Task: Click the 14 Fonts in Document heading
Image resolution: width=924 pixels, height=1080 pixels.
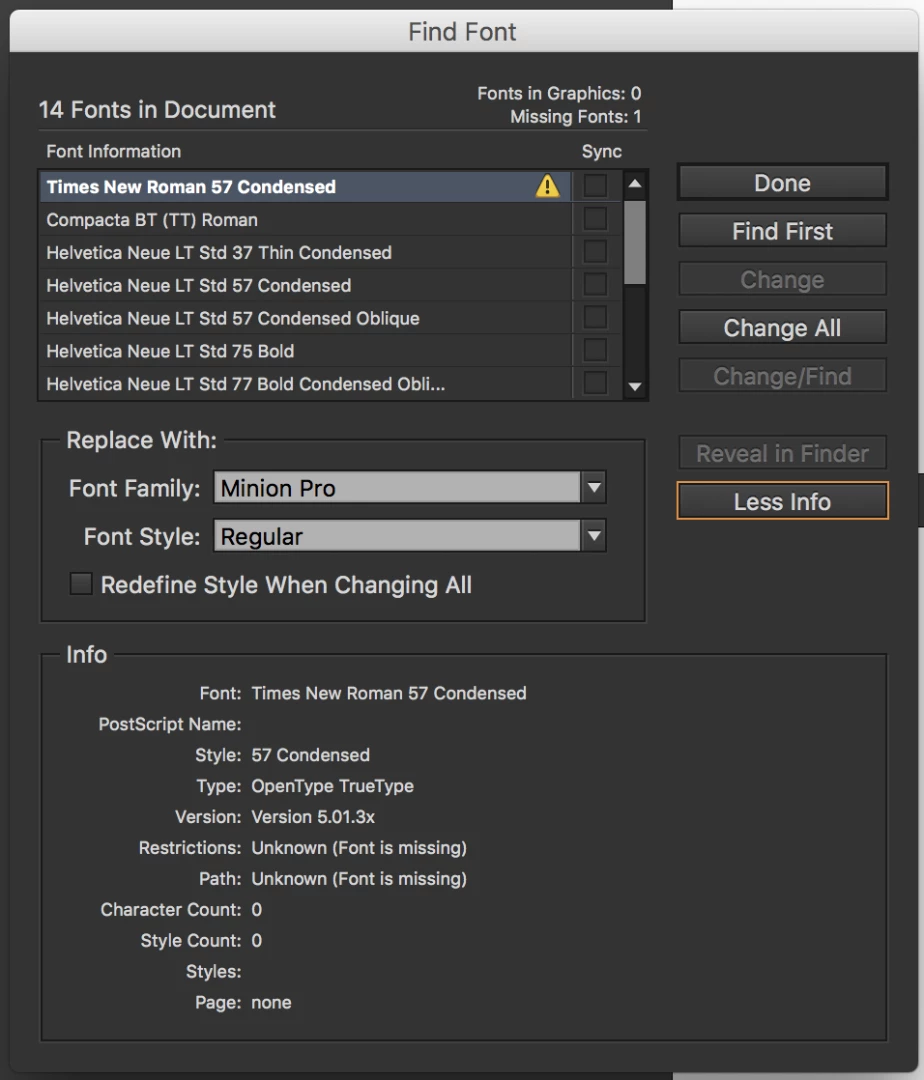Action: point(157,110)
